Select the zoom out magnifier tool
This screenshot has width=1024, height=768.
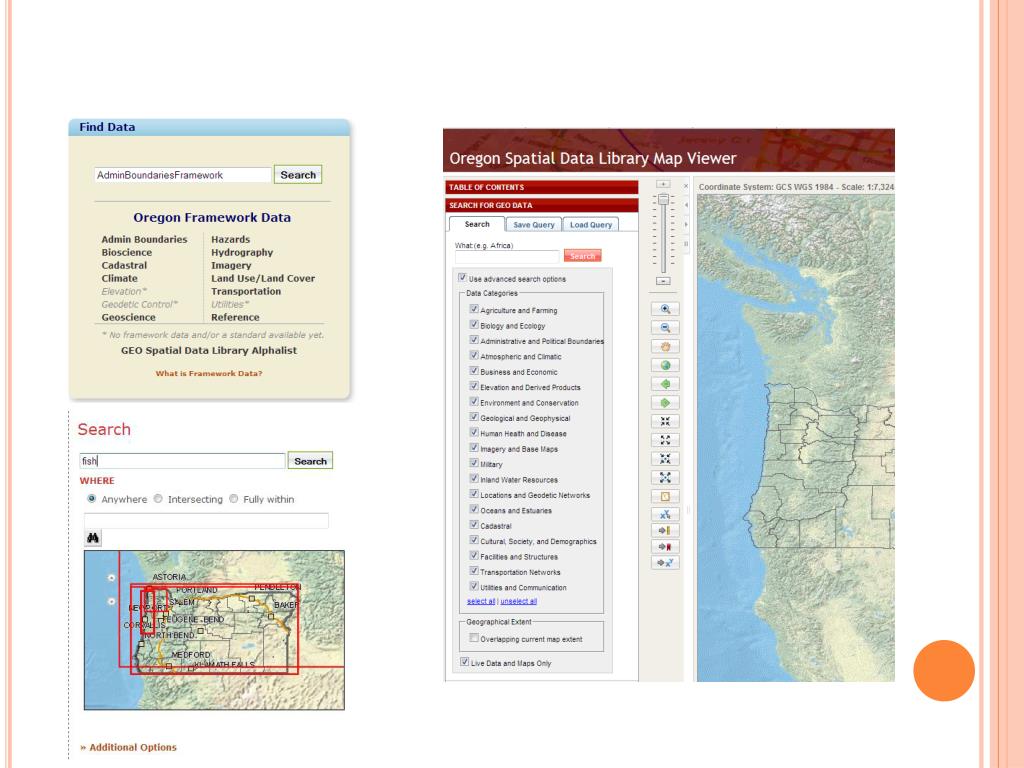pyautogui.click(x=665, y=328)
